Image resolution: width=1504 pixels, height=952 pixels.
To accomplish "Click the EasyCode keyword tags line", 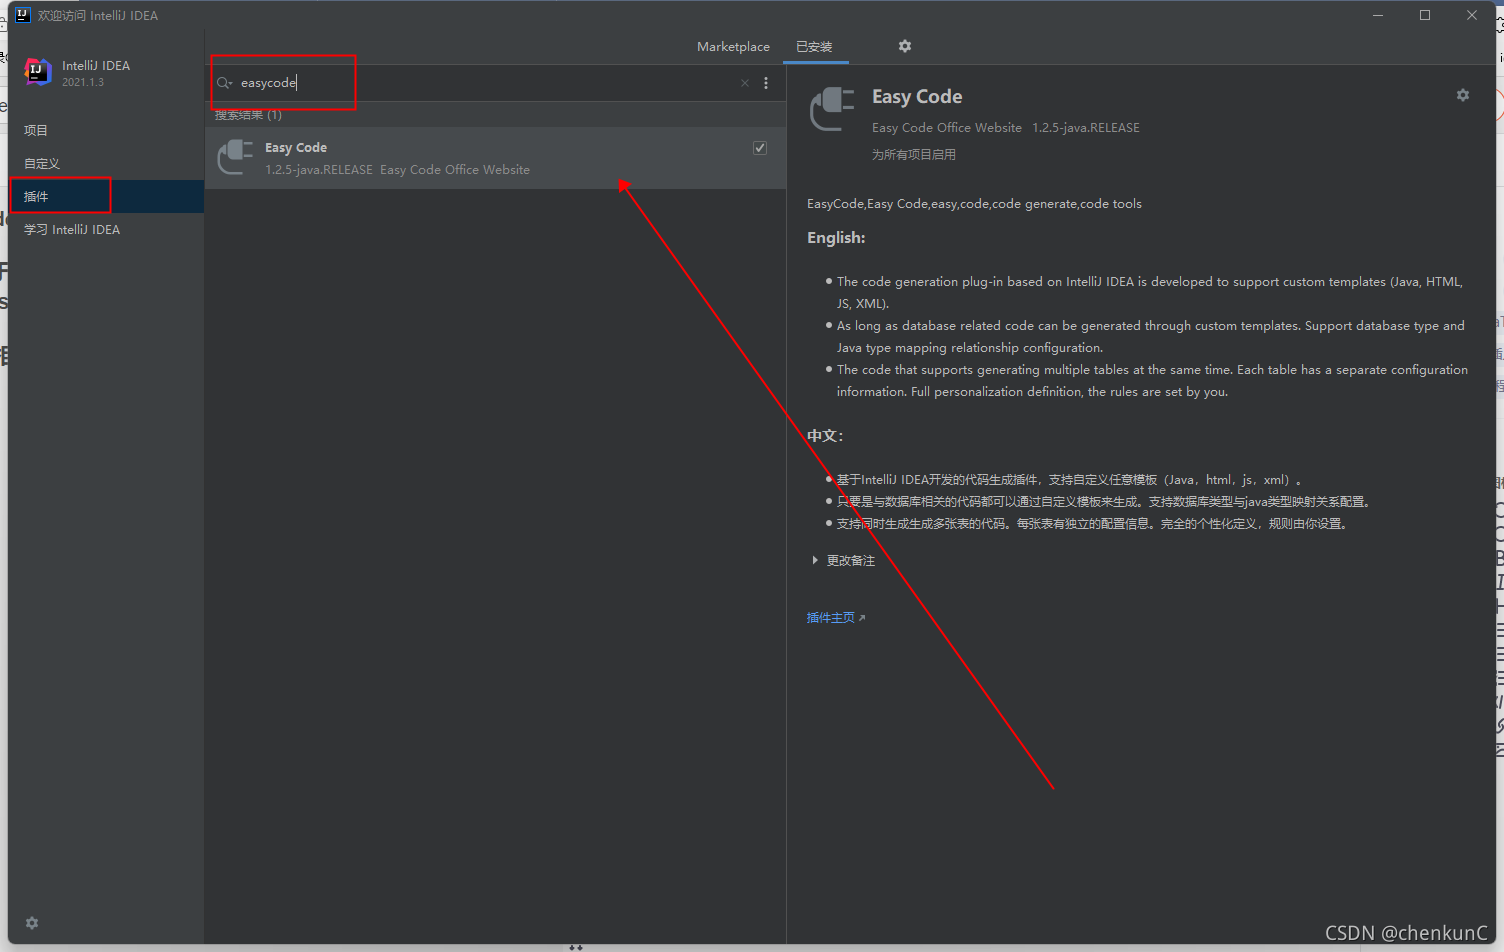I will click(x=974, y=204).
